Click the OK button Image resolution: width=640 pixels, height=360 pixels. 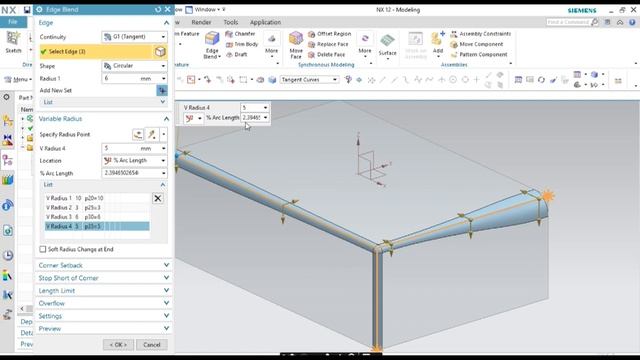(118, 345)
